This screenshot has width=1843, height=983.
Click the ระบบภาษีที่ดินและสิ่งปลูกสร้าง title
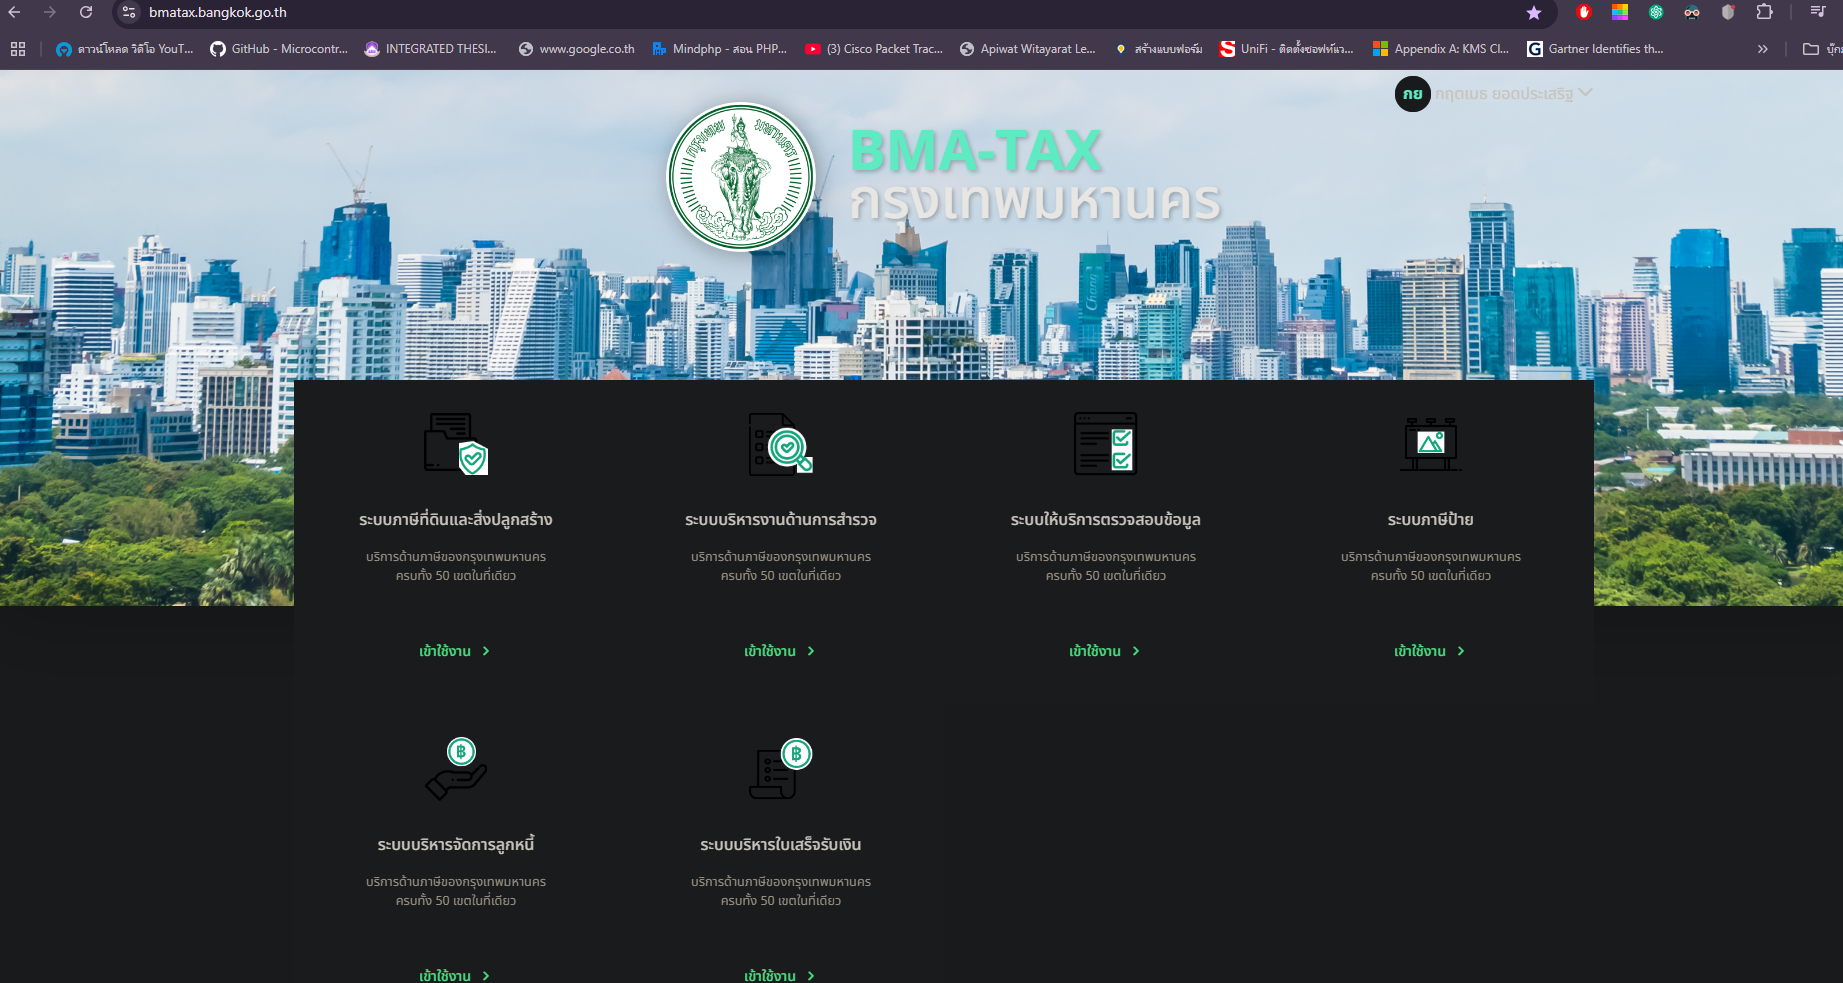456,520
